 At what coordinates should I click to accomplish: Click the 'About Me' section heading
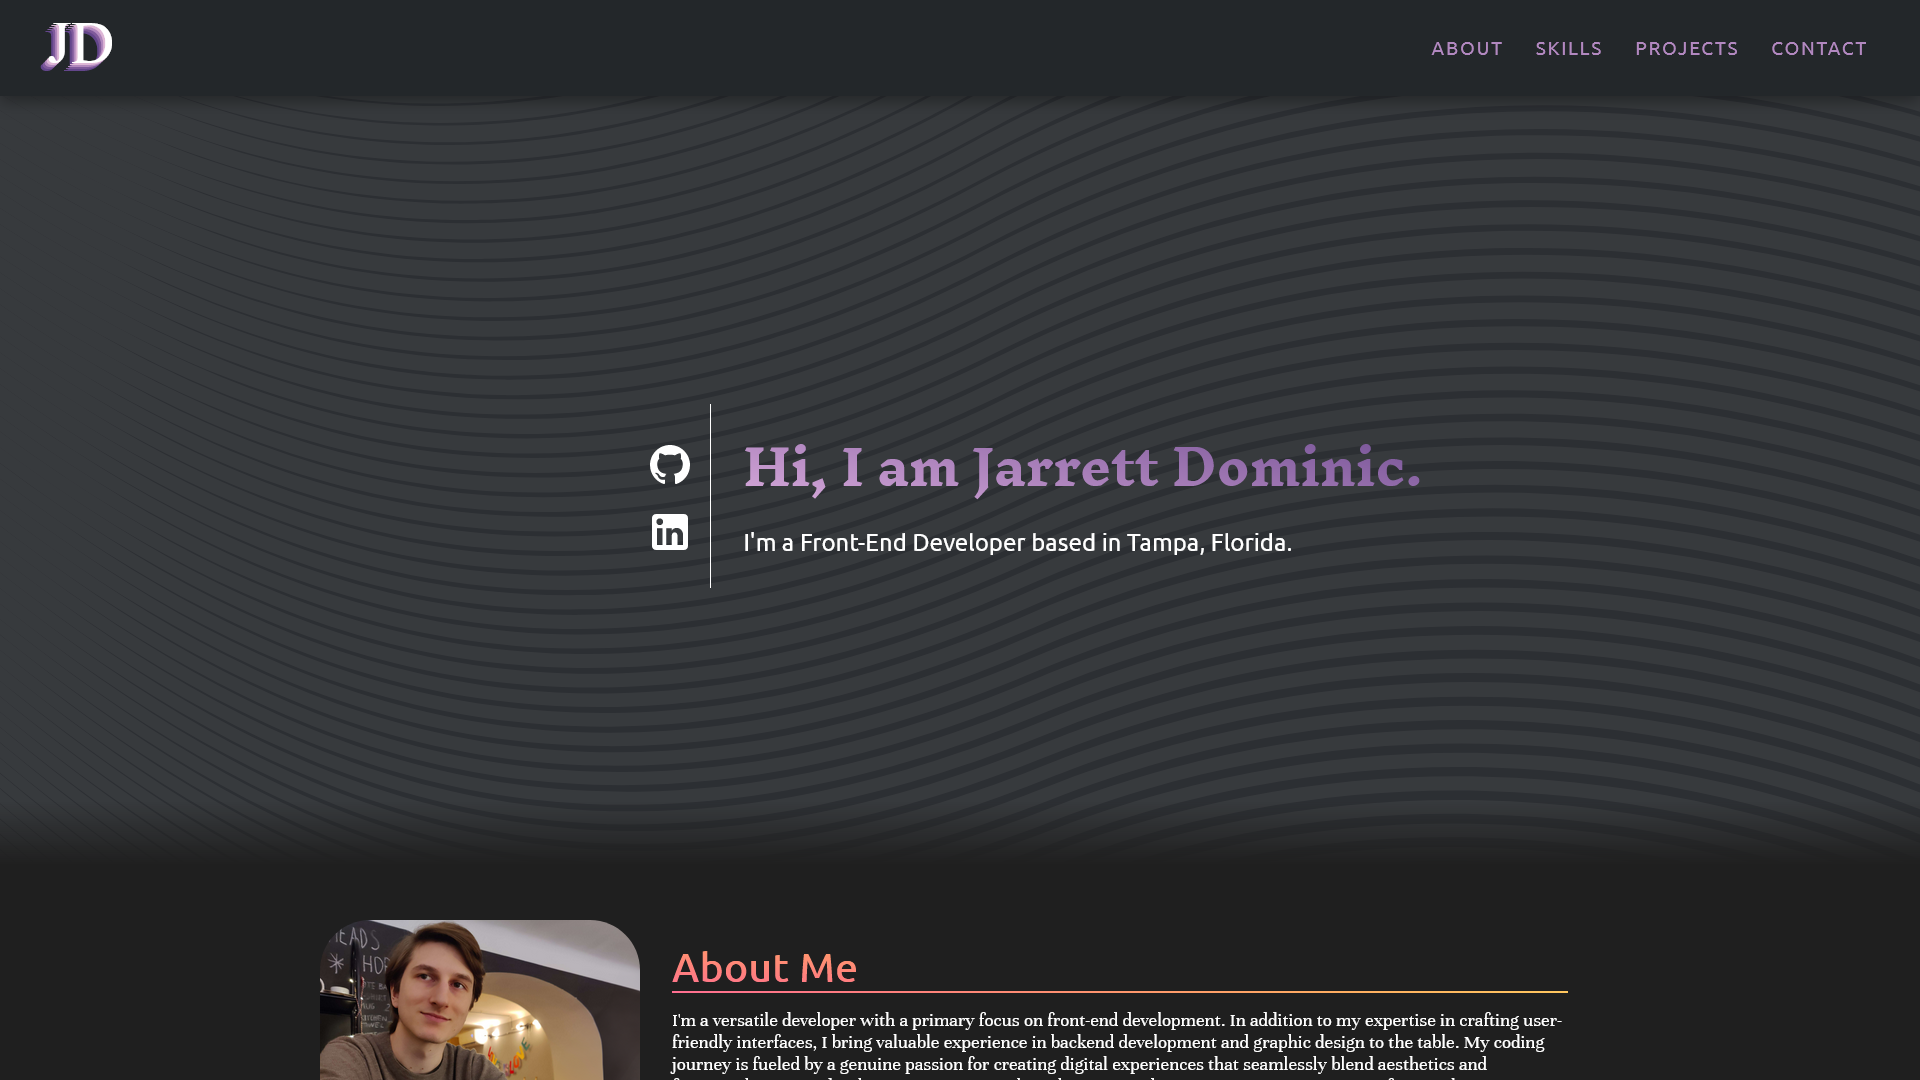tap(764, 967)
